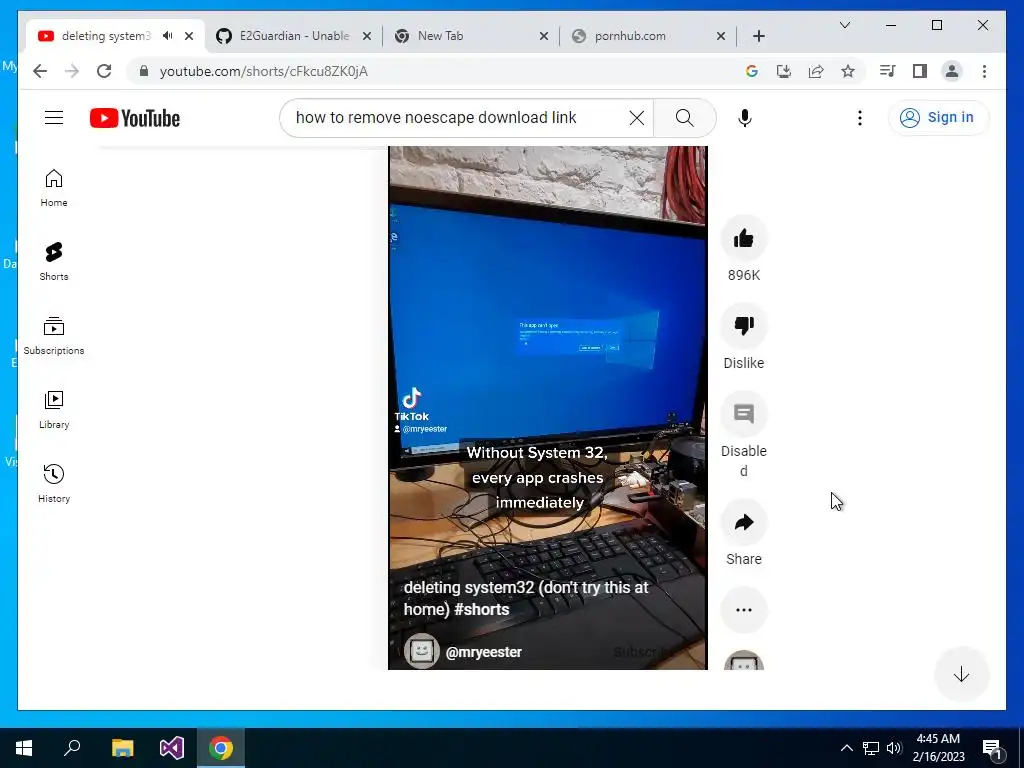Open the notification center
This screenshot has height=768, width=1024.
pos(993,748)
